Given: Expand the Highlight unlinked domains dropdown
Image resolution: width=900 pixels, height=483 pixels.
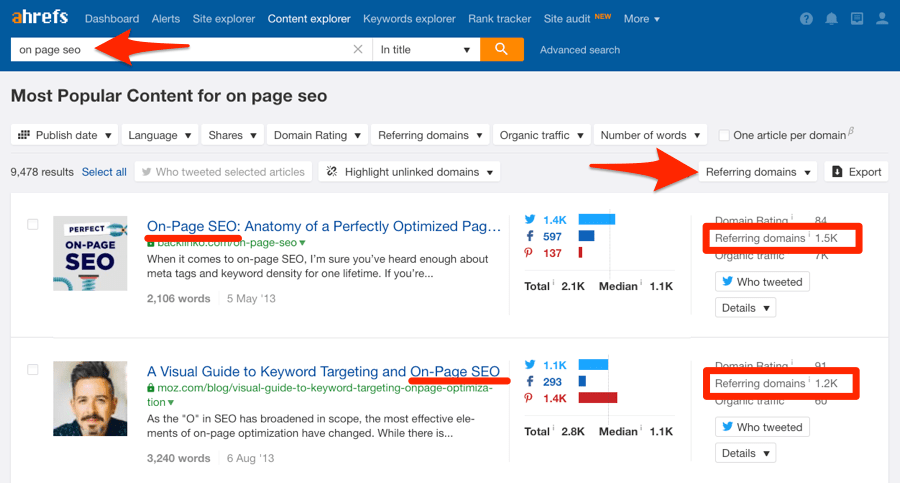Looking at the screenshot, I should pyautogui.click(x=409, y=172).
